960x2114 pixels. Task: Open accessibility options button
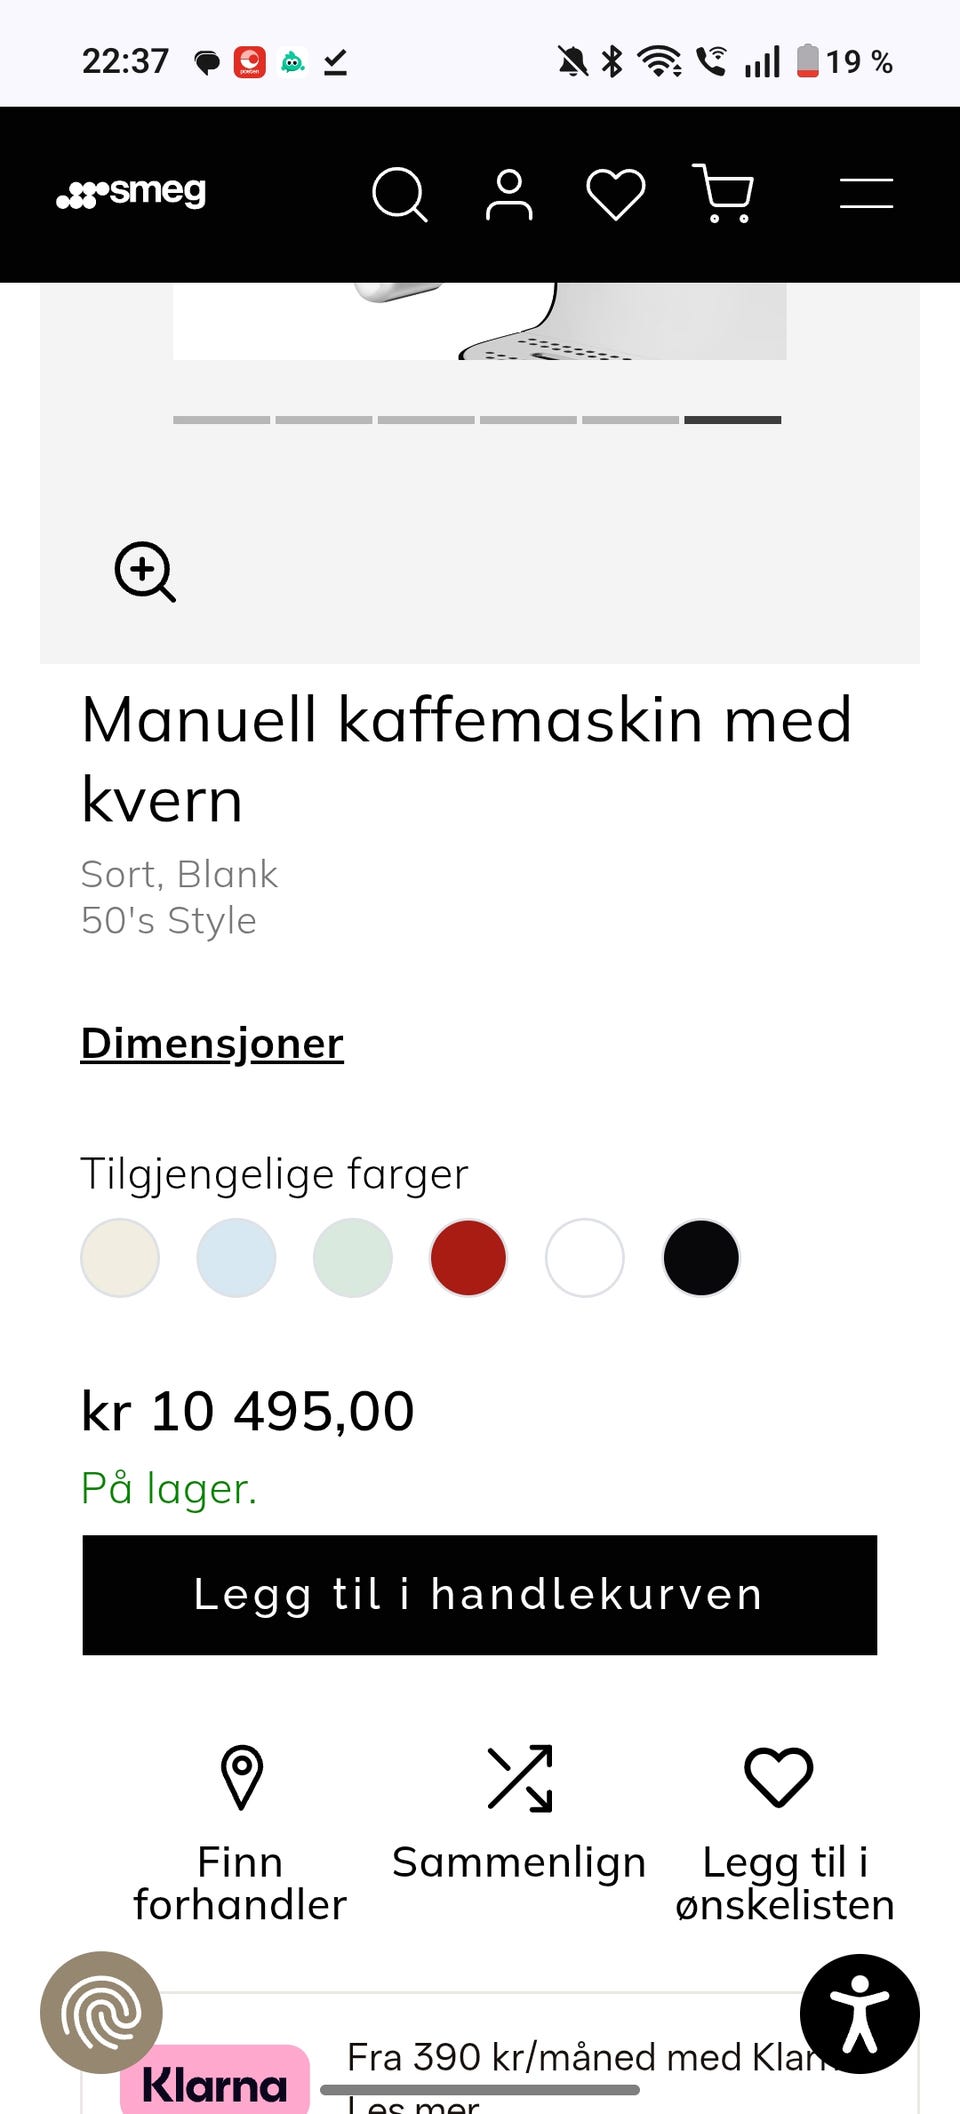pos(859,2013)
